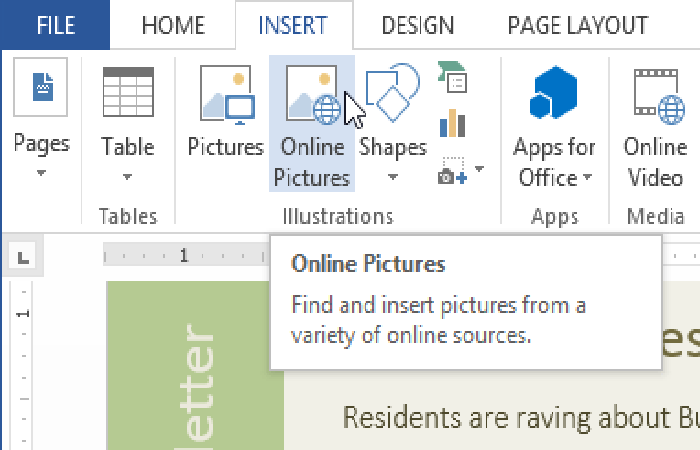
Task: Click the Shapes icon
Action: (392, 92)
